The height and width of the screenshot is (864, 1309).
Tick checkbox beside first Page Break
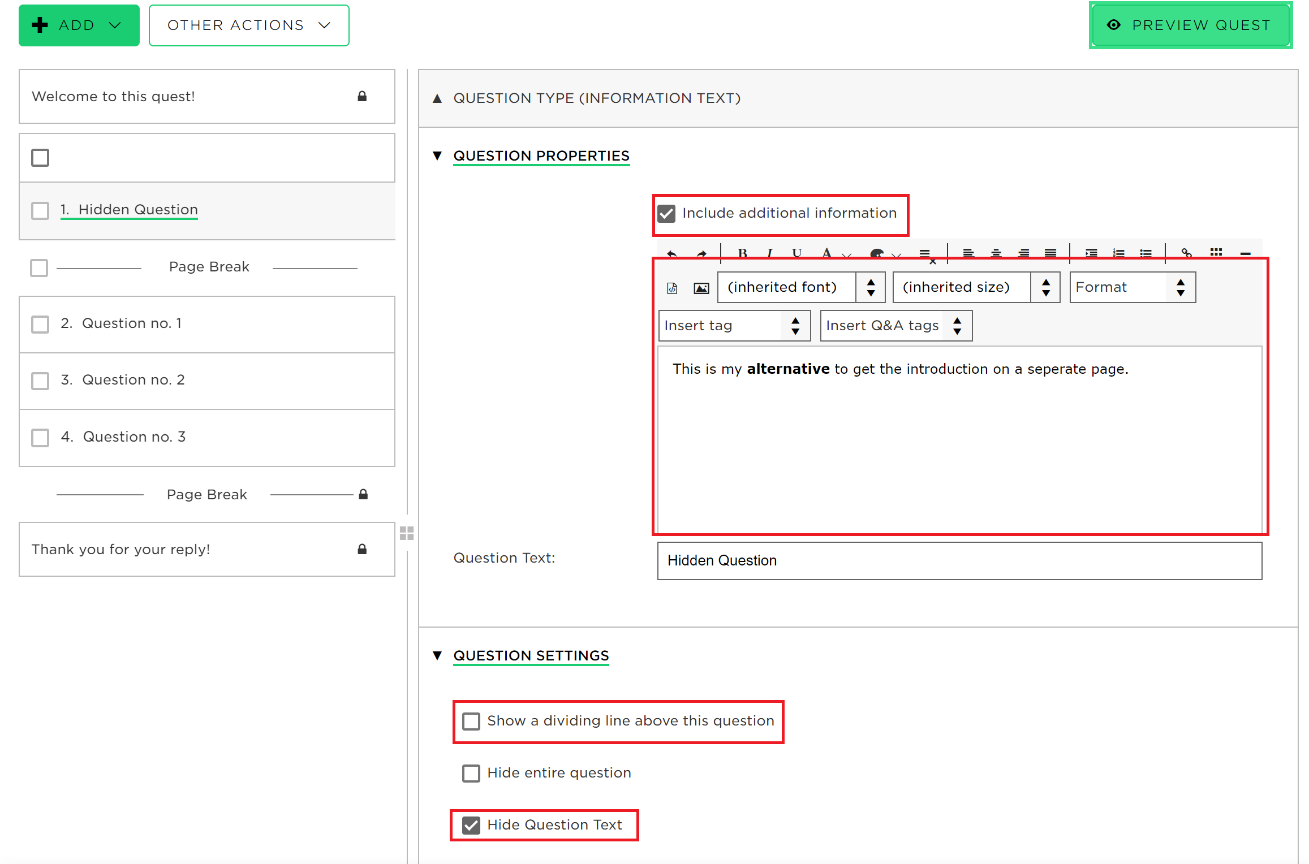click(39, 267)
